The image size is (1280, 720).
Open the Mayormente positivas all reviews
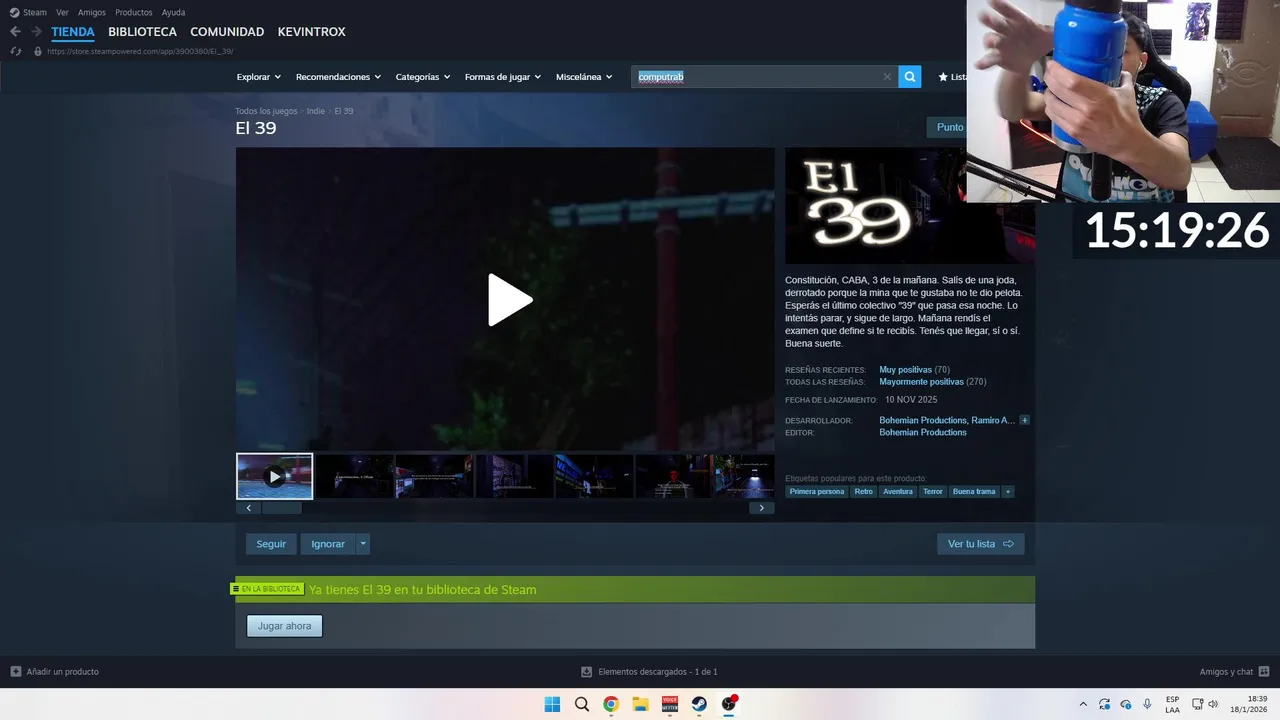pos(921,382)
